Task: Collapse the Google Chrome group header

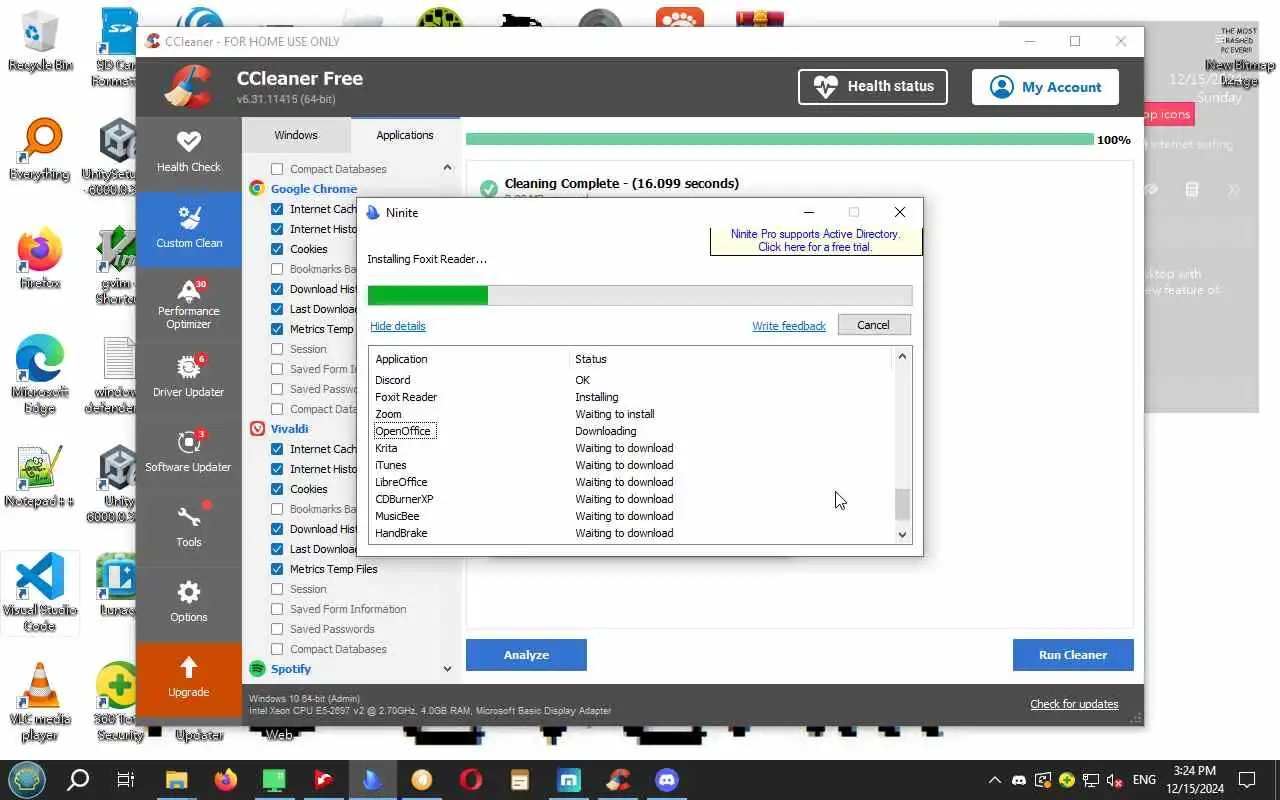Action: pos(313,188)
